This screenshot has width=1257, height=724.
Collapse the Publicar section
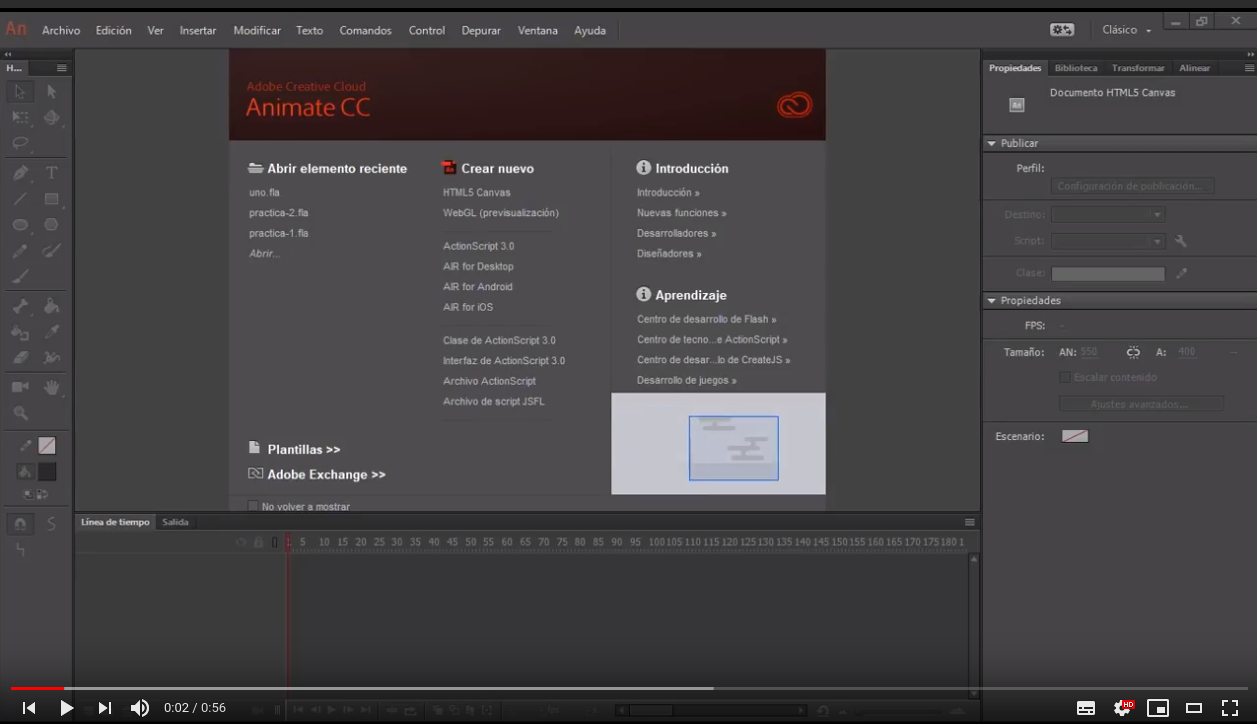tap(992, 144)
